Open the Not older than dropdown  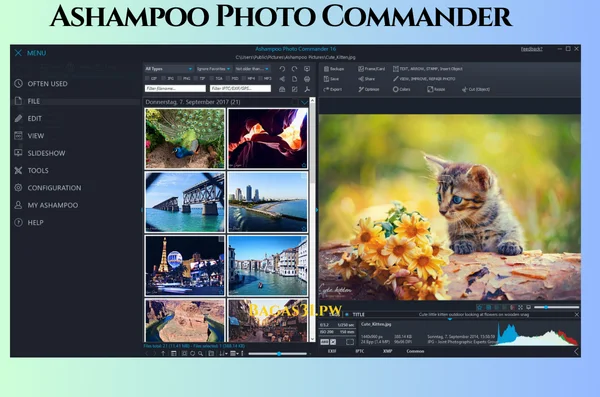pyautogui.click(x=252, y=69)
